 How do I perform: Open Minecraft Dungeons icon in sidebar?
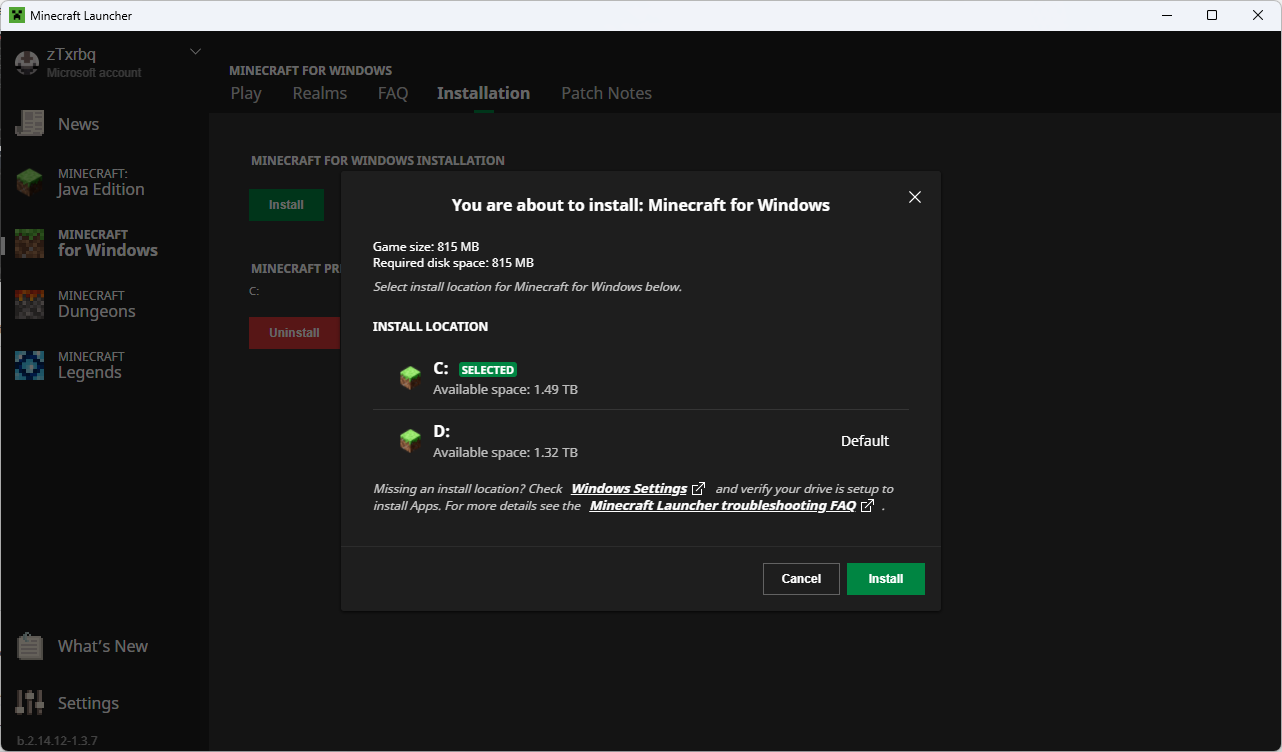pyautogui.click(x=30, y=304)
